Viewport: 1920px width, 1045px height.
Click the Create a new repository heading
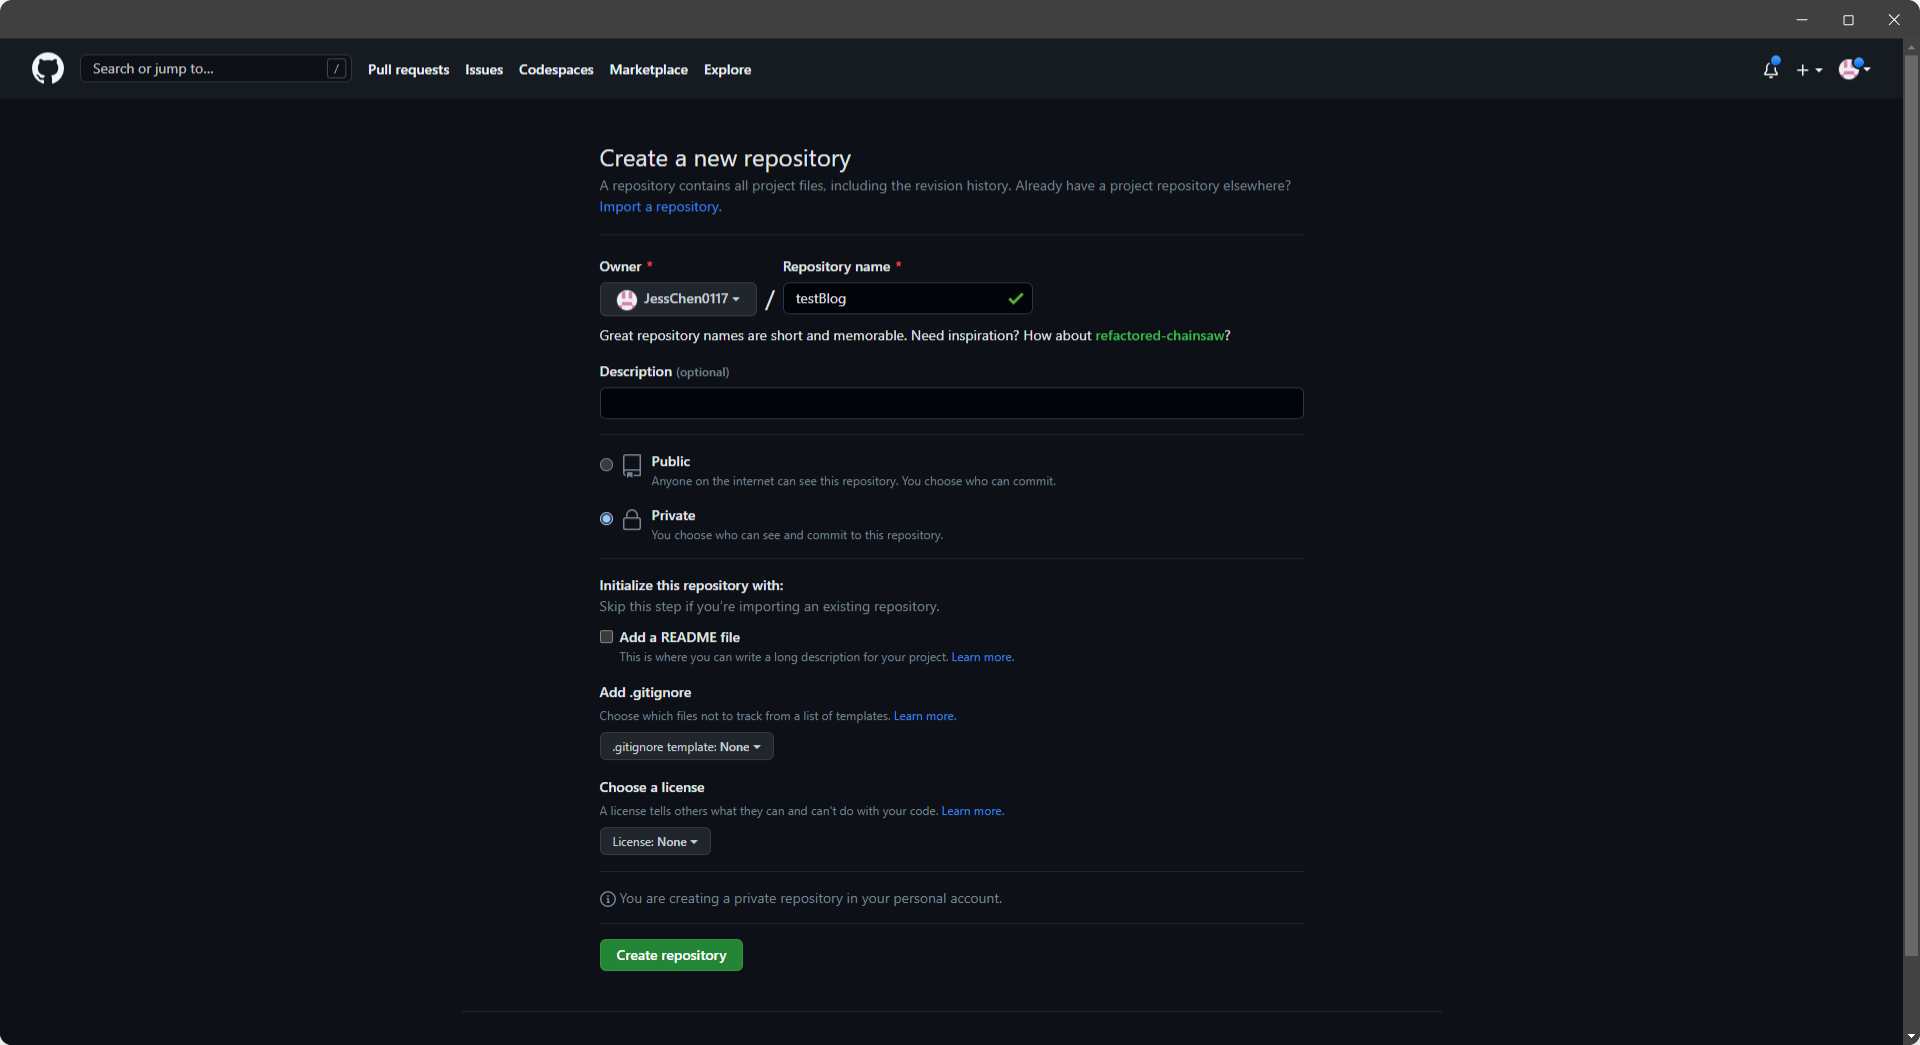point(725,159)
